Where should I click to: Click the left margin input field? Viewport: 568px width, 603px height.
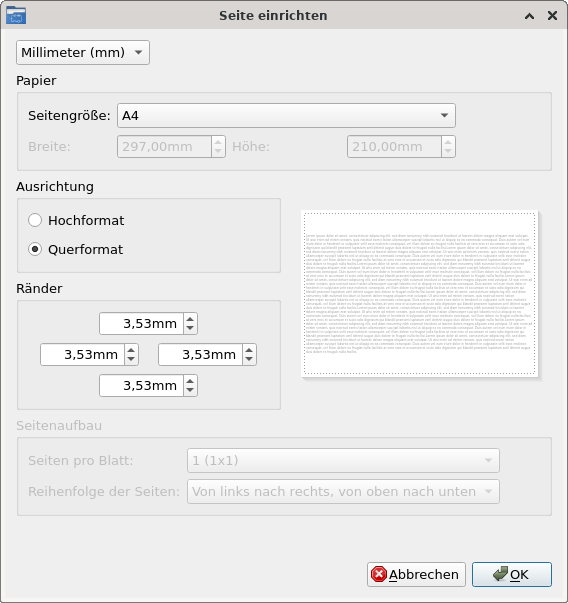point(82,355)
